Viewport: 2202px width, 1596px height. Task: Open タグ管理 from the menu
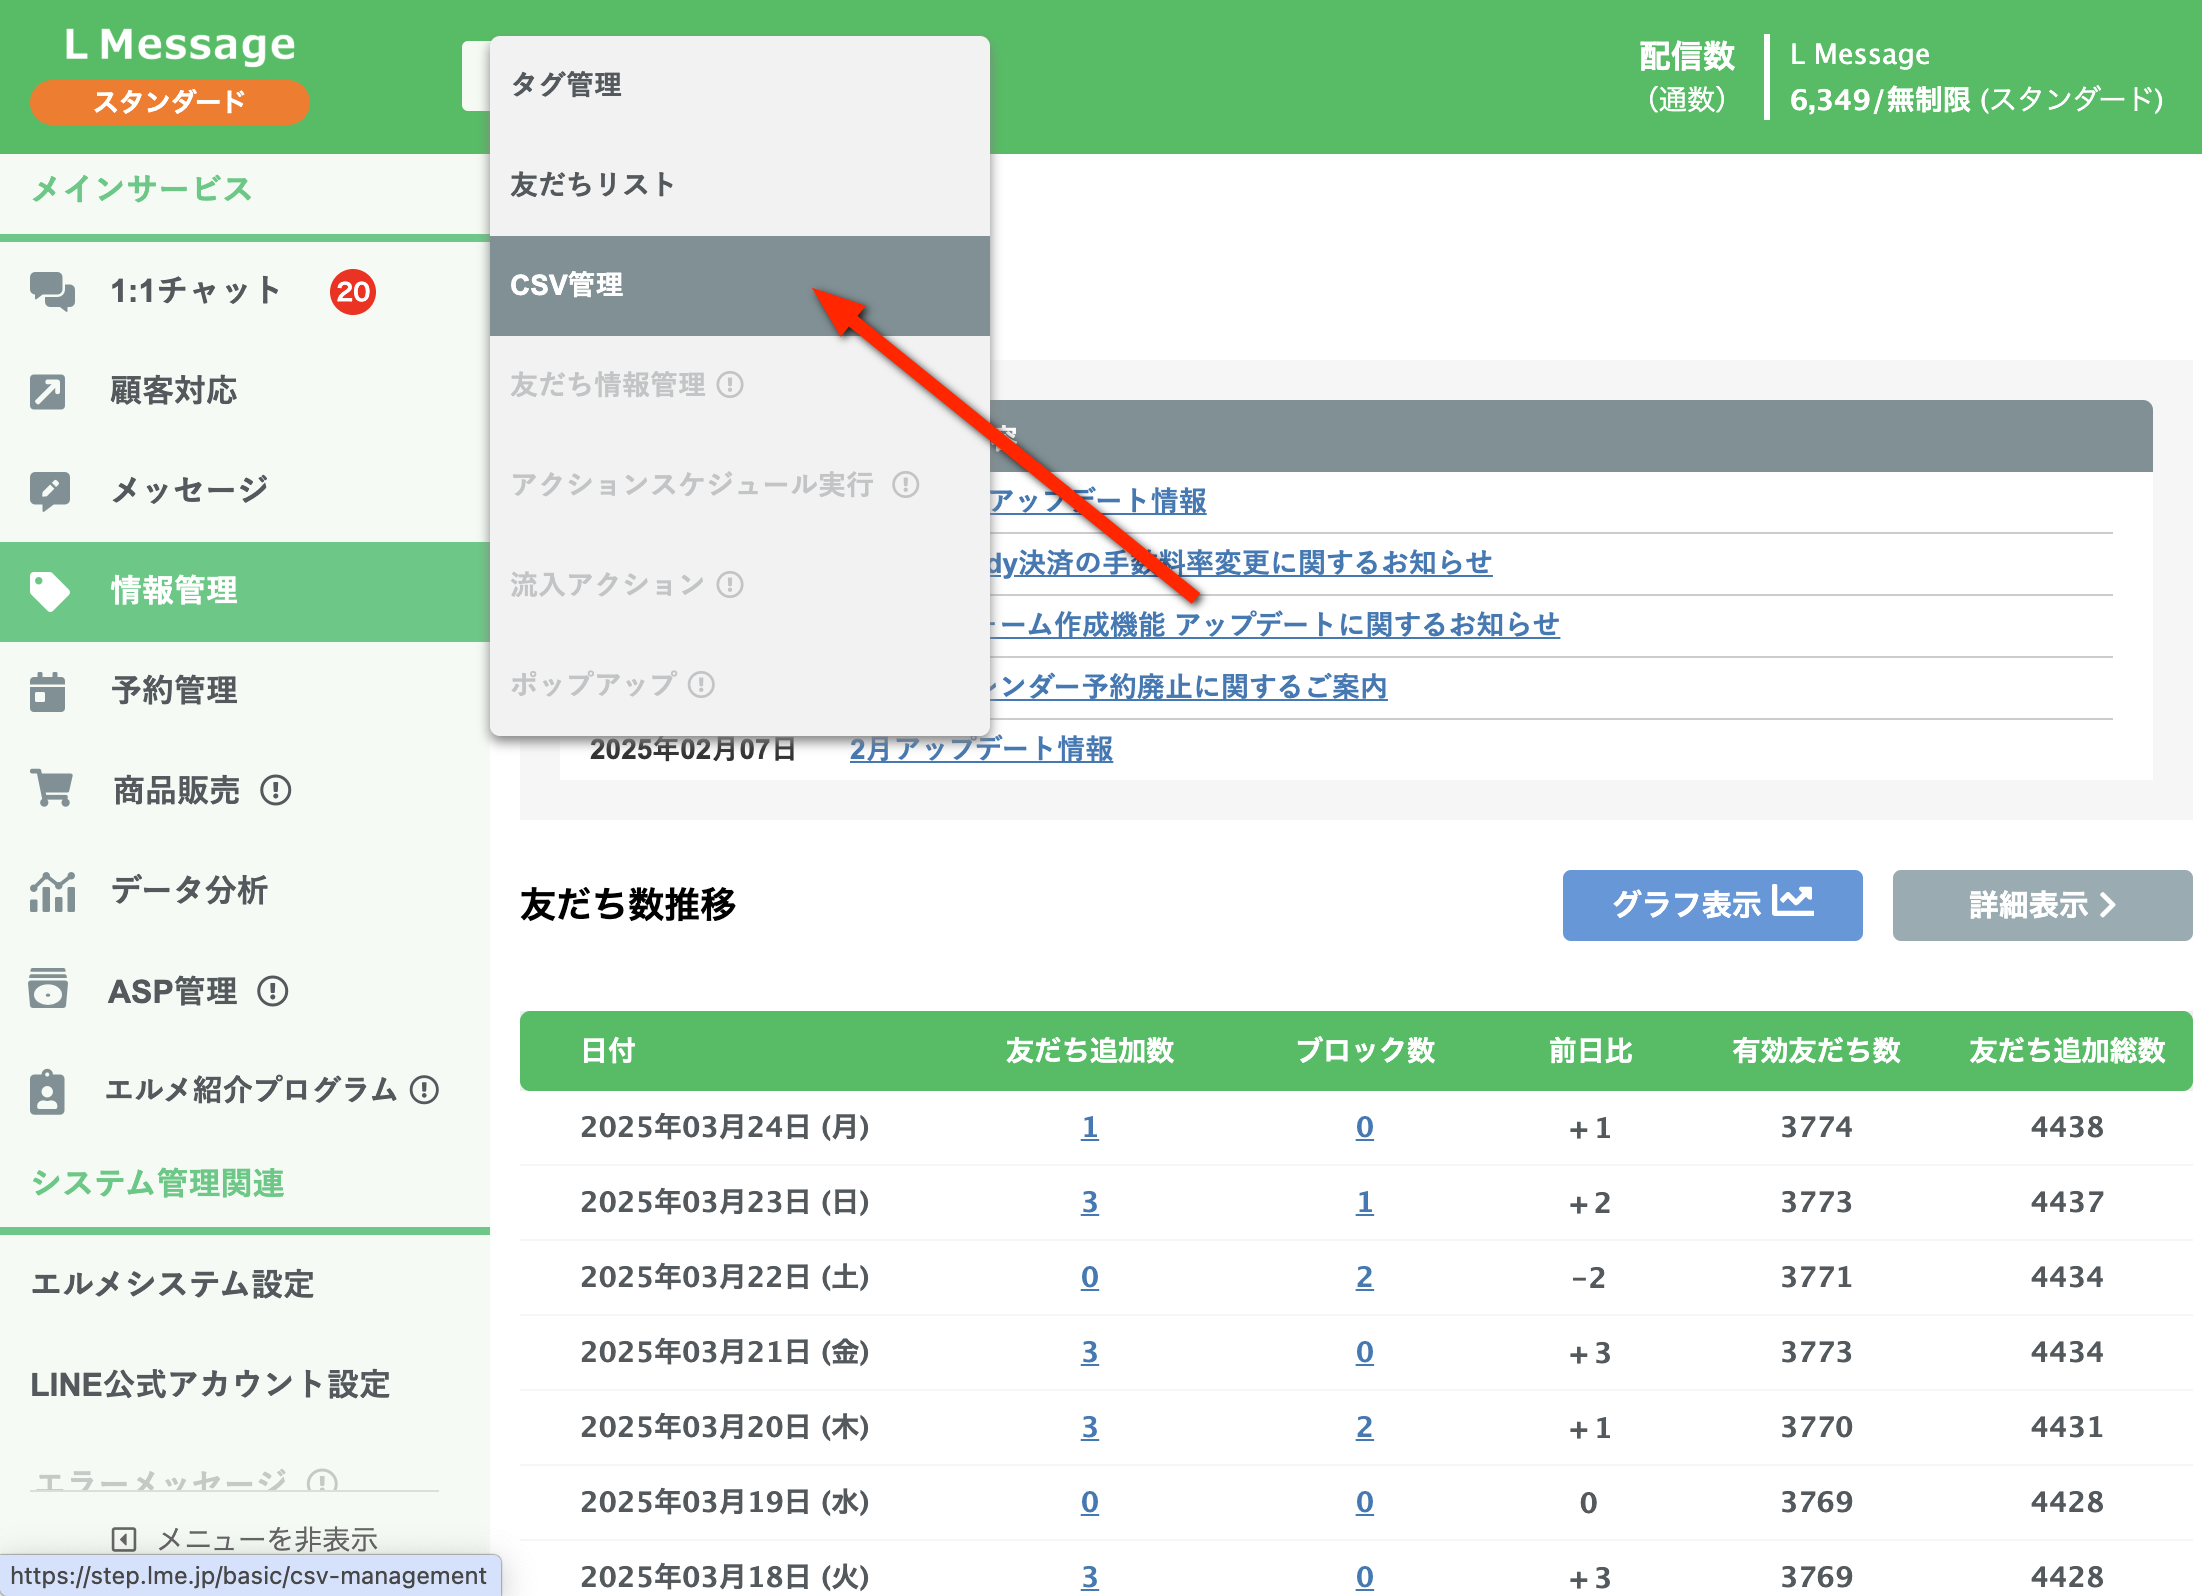click(x=566, y=85)
